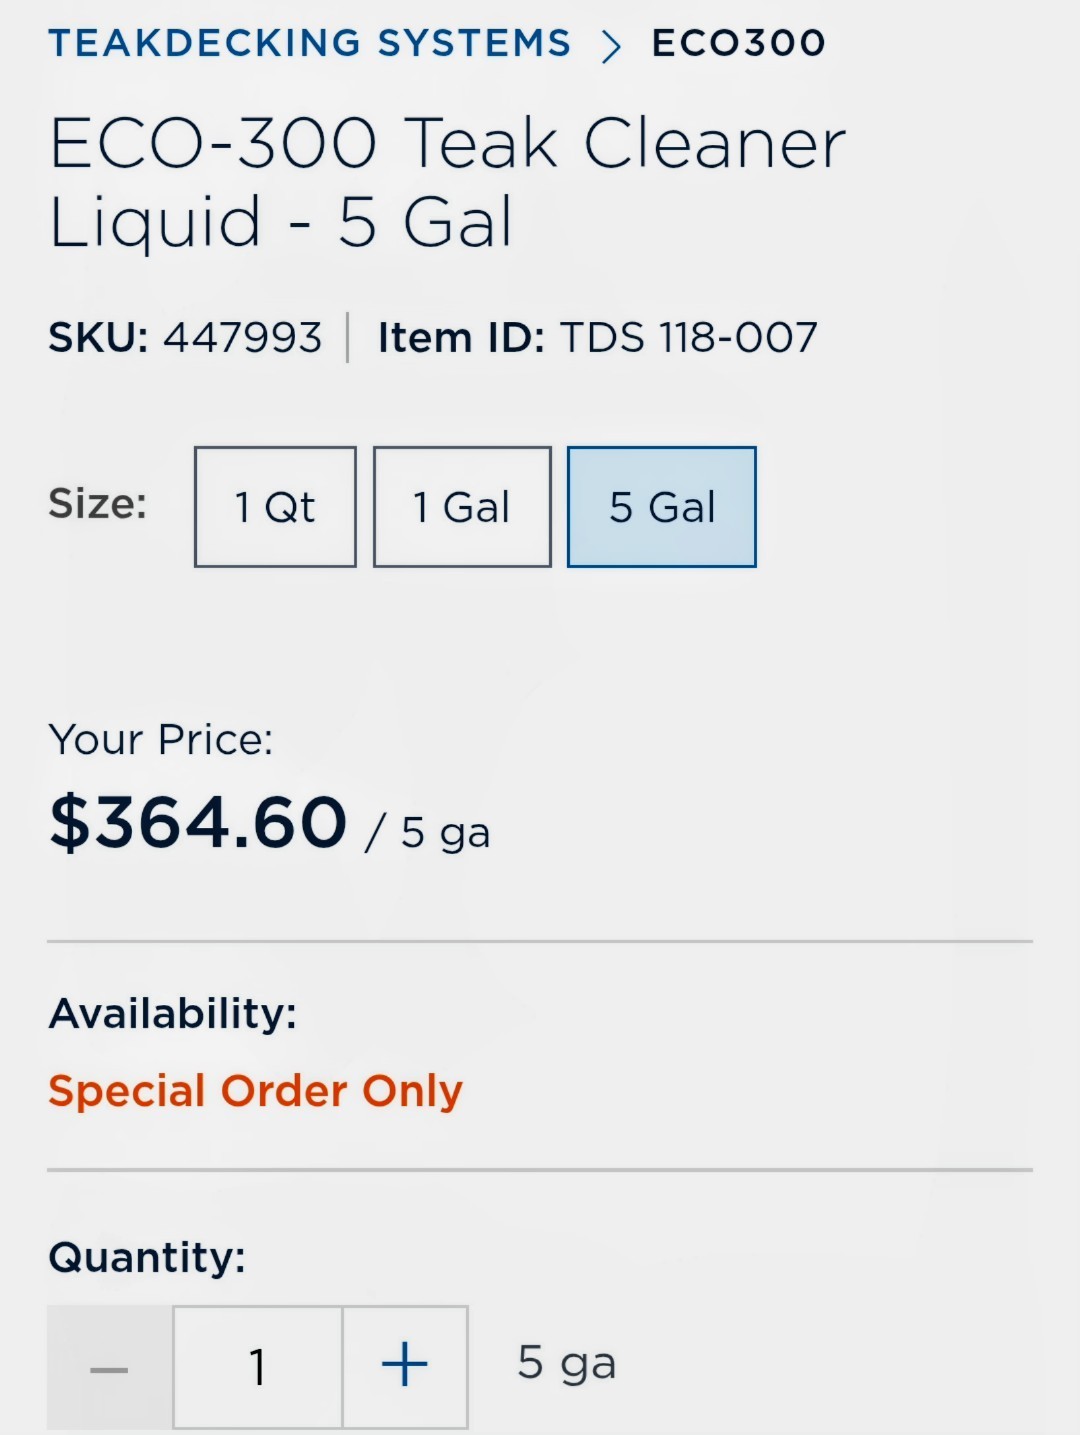Decrease quantity with the minus icon
The width and height of the screenshot is (1080, 1435).
[x=109, y=1367]
